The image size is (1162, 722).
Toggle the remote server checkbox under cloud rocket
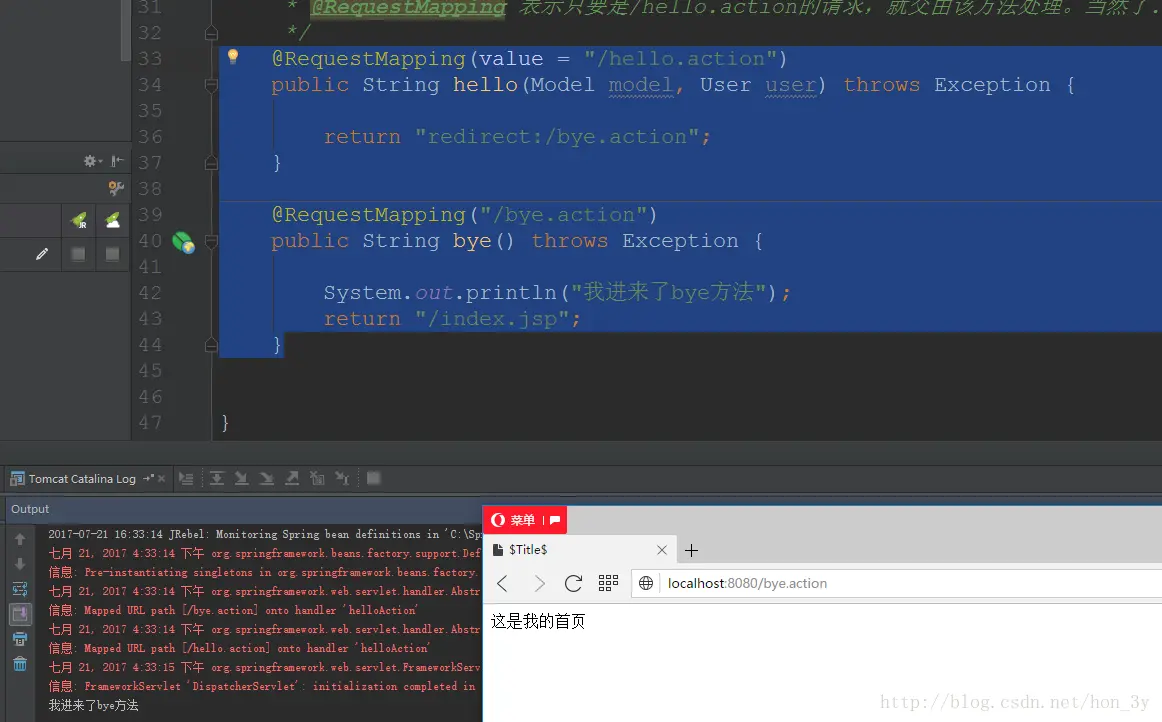[112, 254]
